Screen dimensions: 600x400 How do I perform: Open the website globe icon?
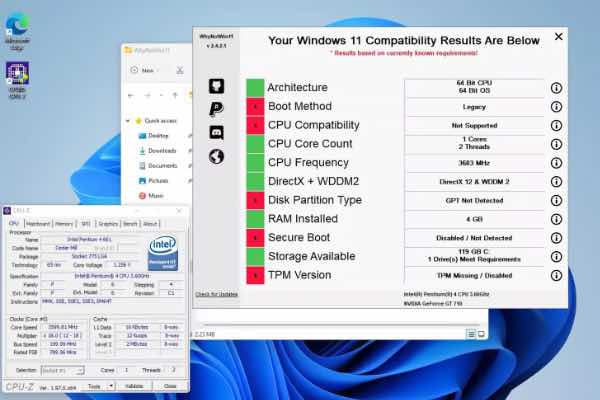coord(216,156)
